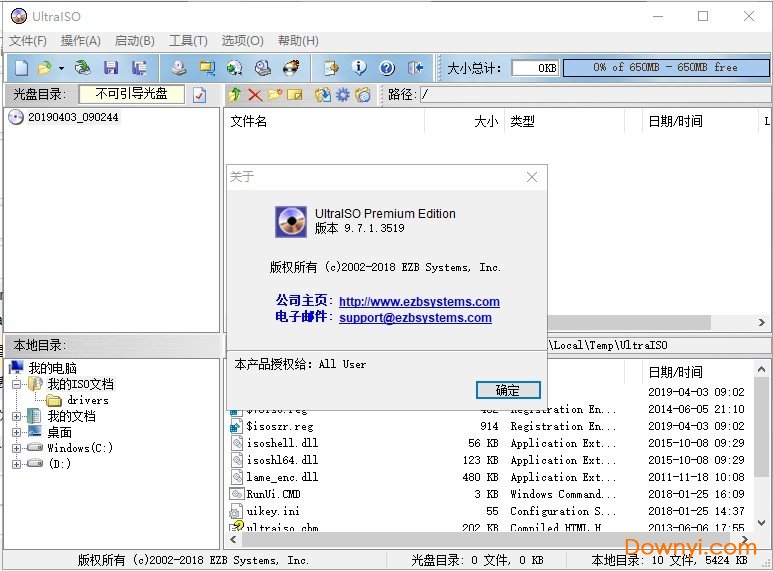
Task: Click the Mount to Virtual Drive icon
Action: coord(263,68)
